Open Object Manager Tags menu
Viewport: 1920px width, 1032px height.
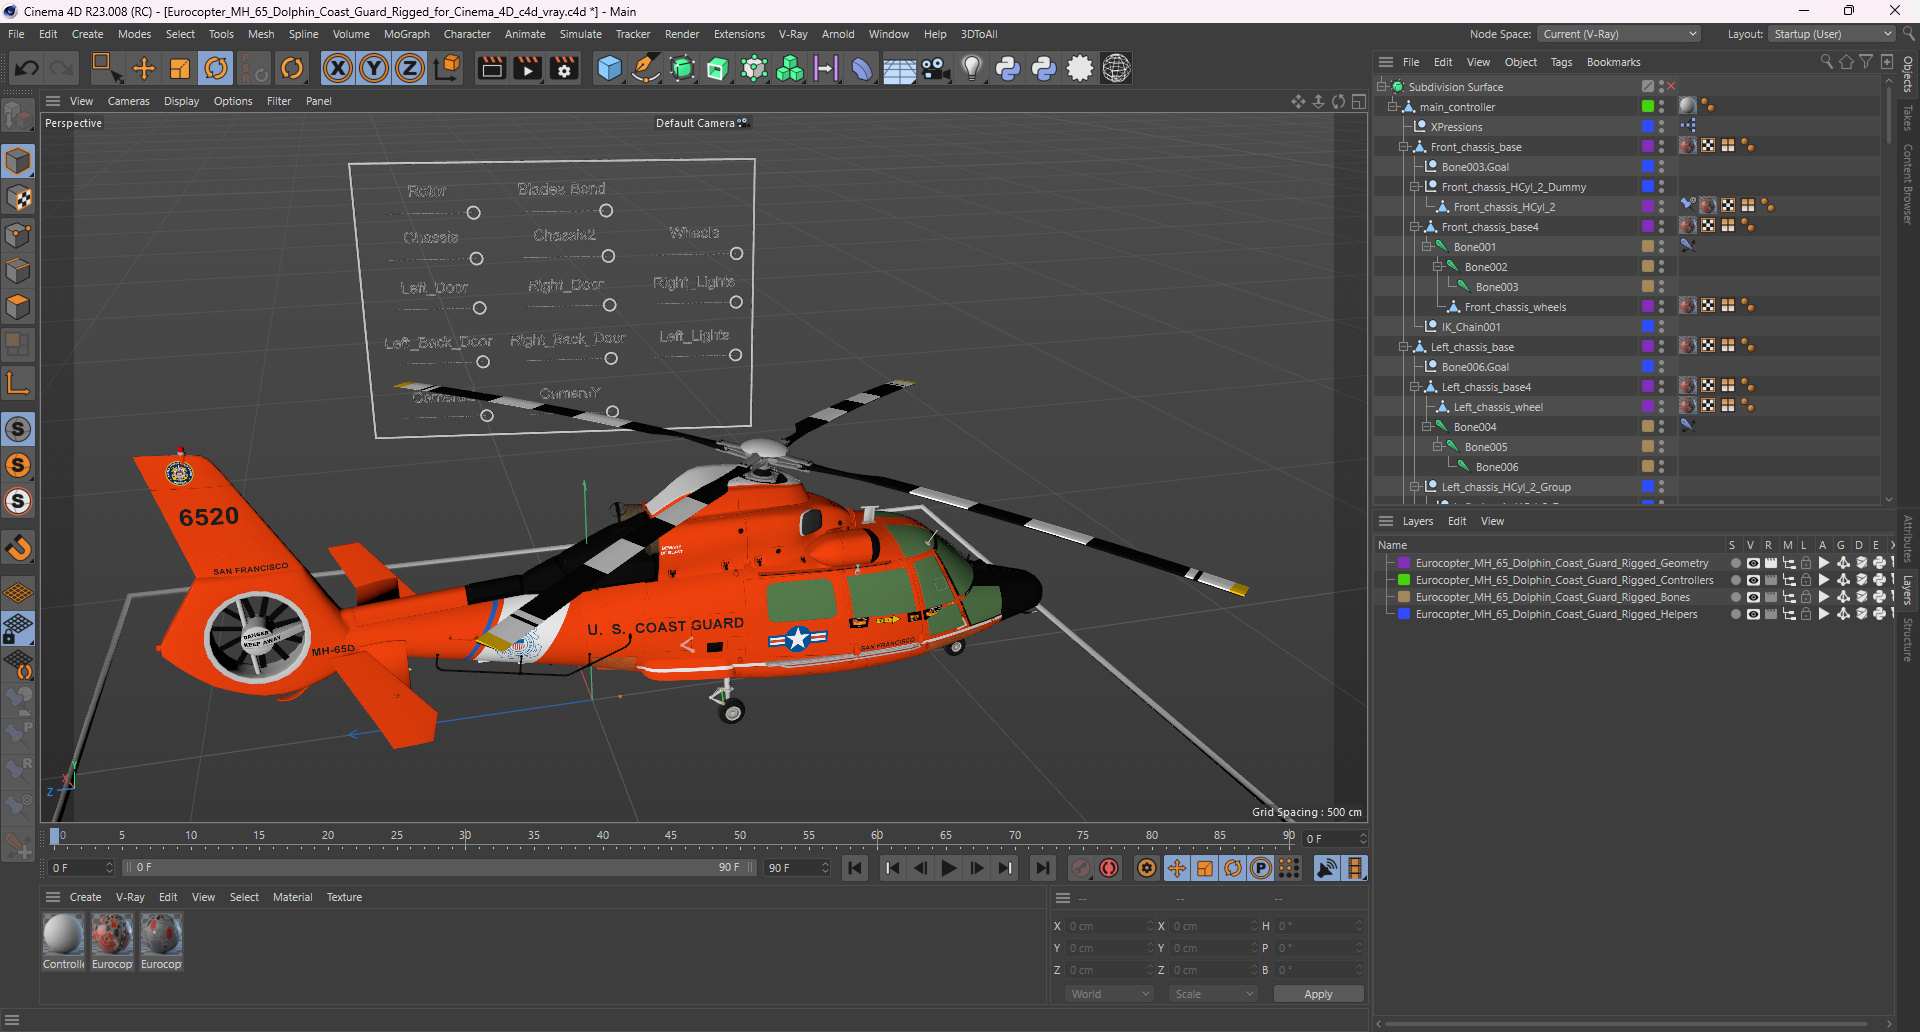1561,62
